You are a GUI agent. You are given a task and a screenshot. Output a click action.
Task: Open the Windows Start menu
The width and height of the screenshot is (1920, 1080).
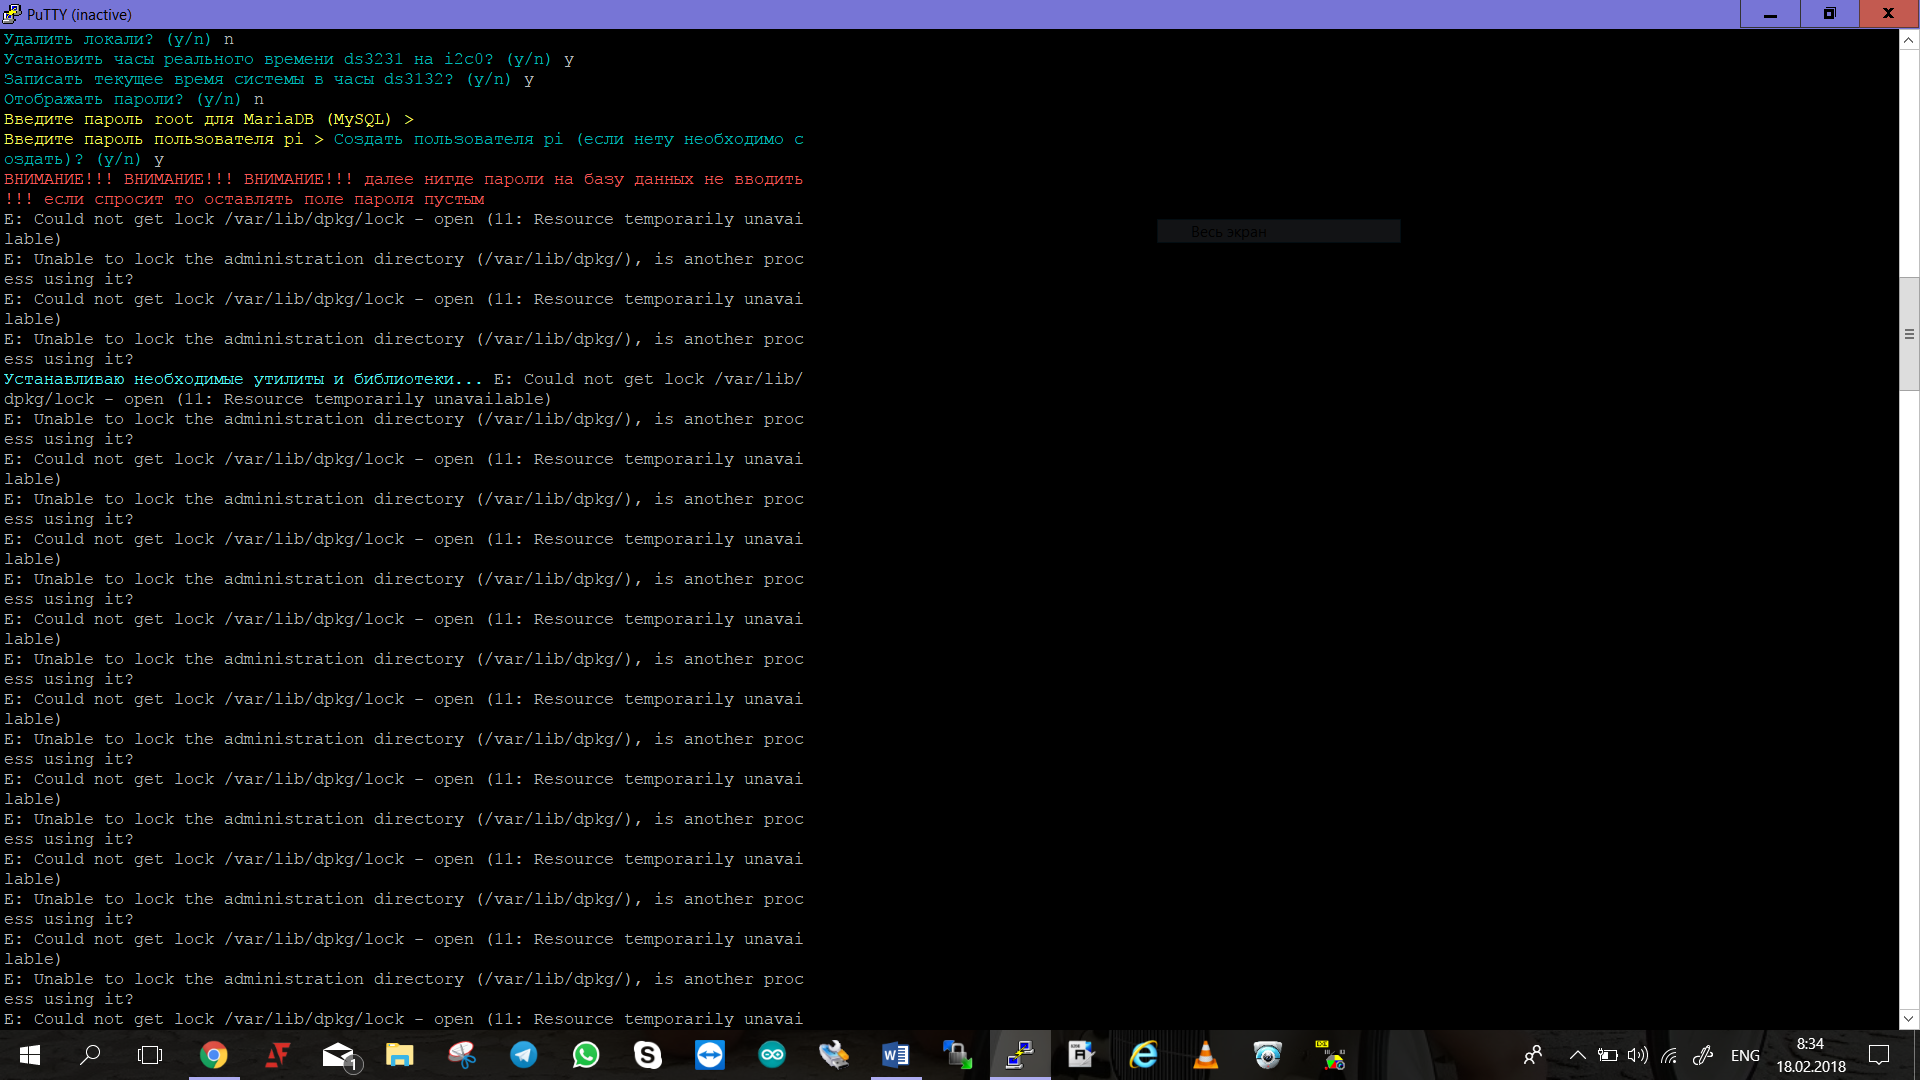30,1055
